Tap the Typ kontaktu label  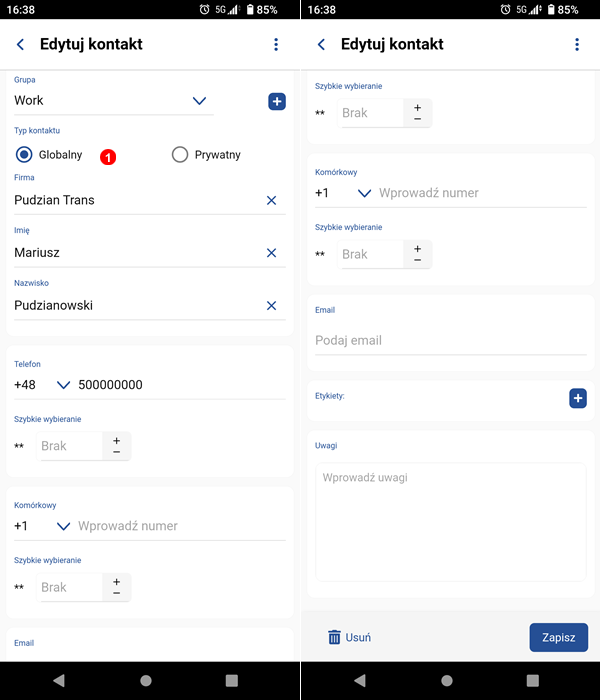[x=37, y=130]
